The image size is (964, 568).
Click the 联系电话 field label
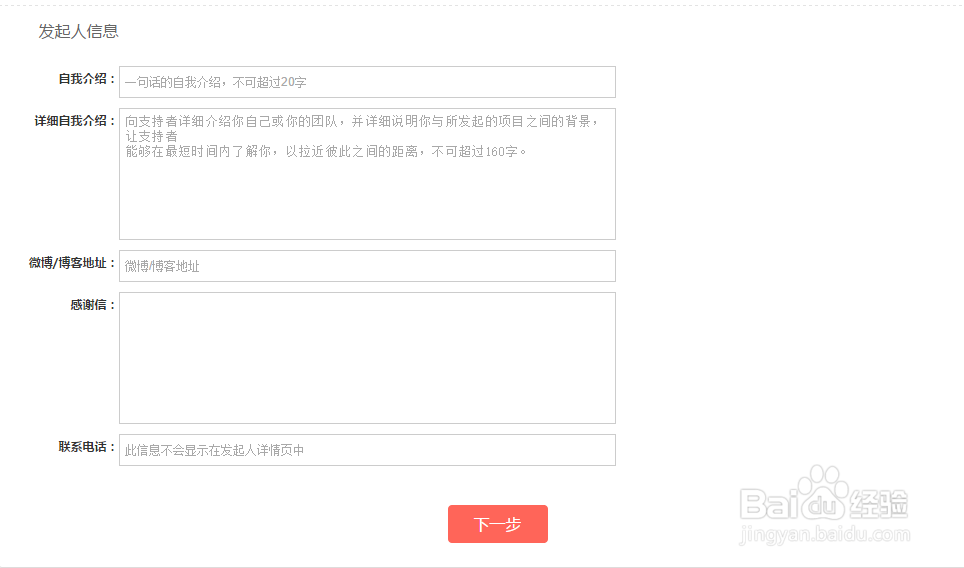[87, 447]
